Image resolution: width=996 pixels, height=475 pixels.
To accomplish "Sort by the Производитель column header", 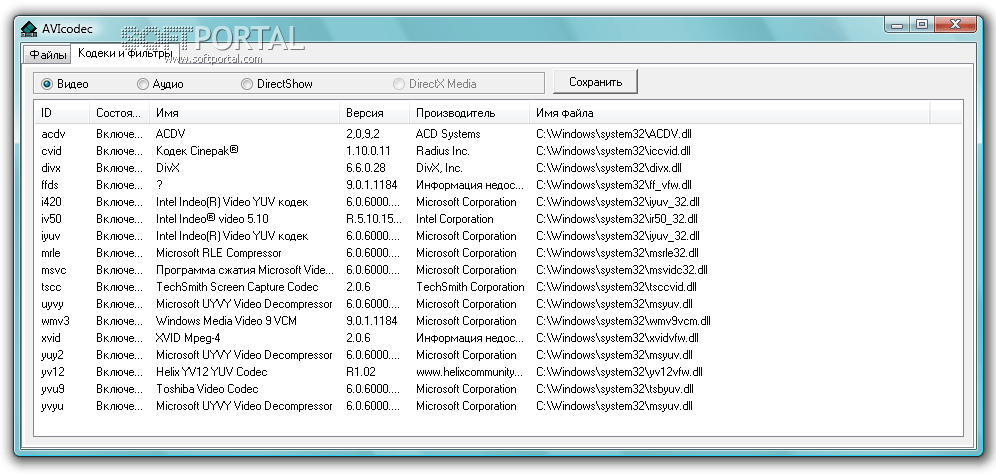I will point(469,113).
